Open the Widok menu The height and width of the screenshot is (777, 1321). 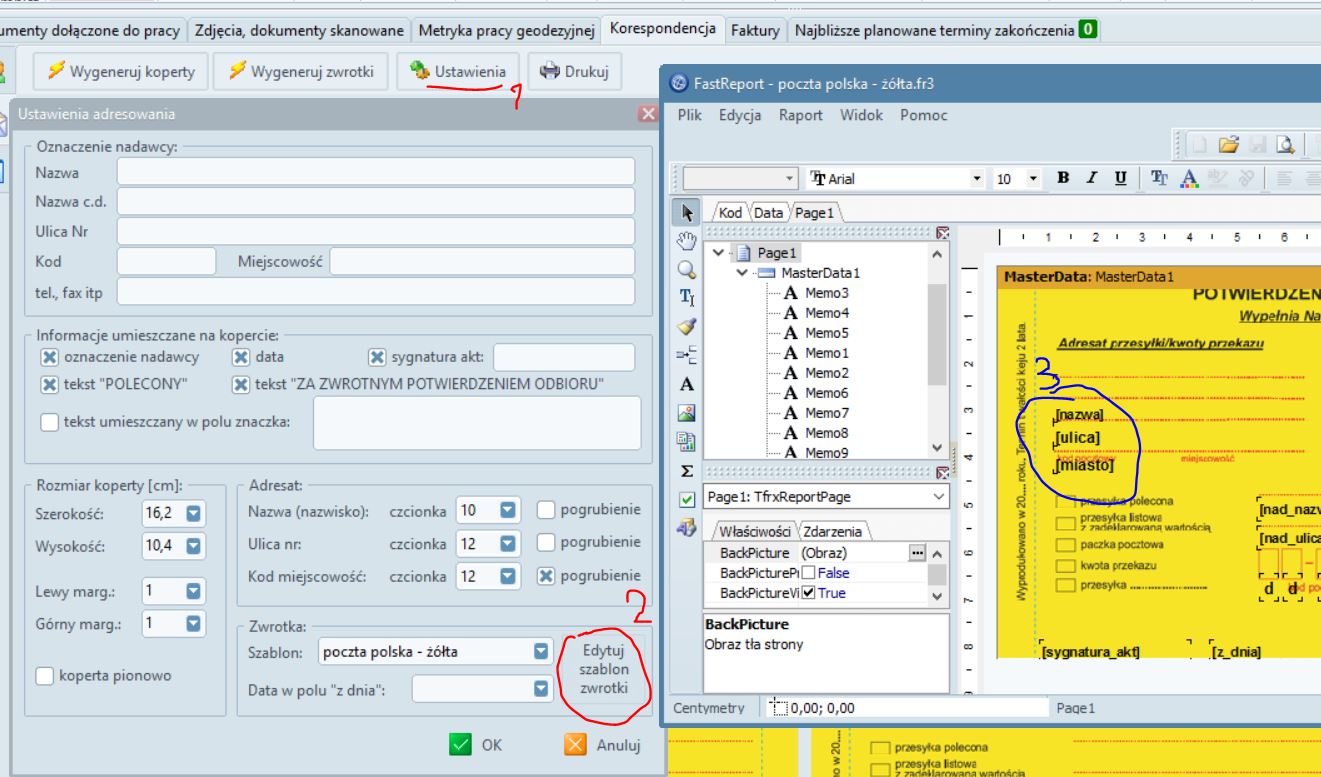pos(862,115)
